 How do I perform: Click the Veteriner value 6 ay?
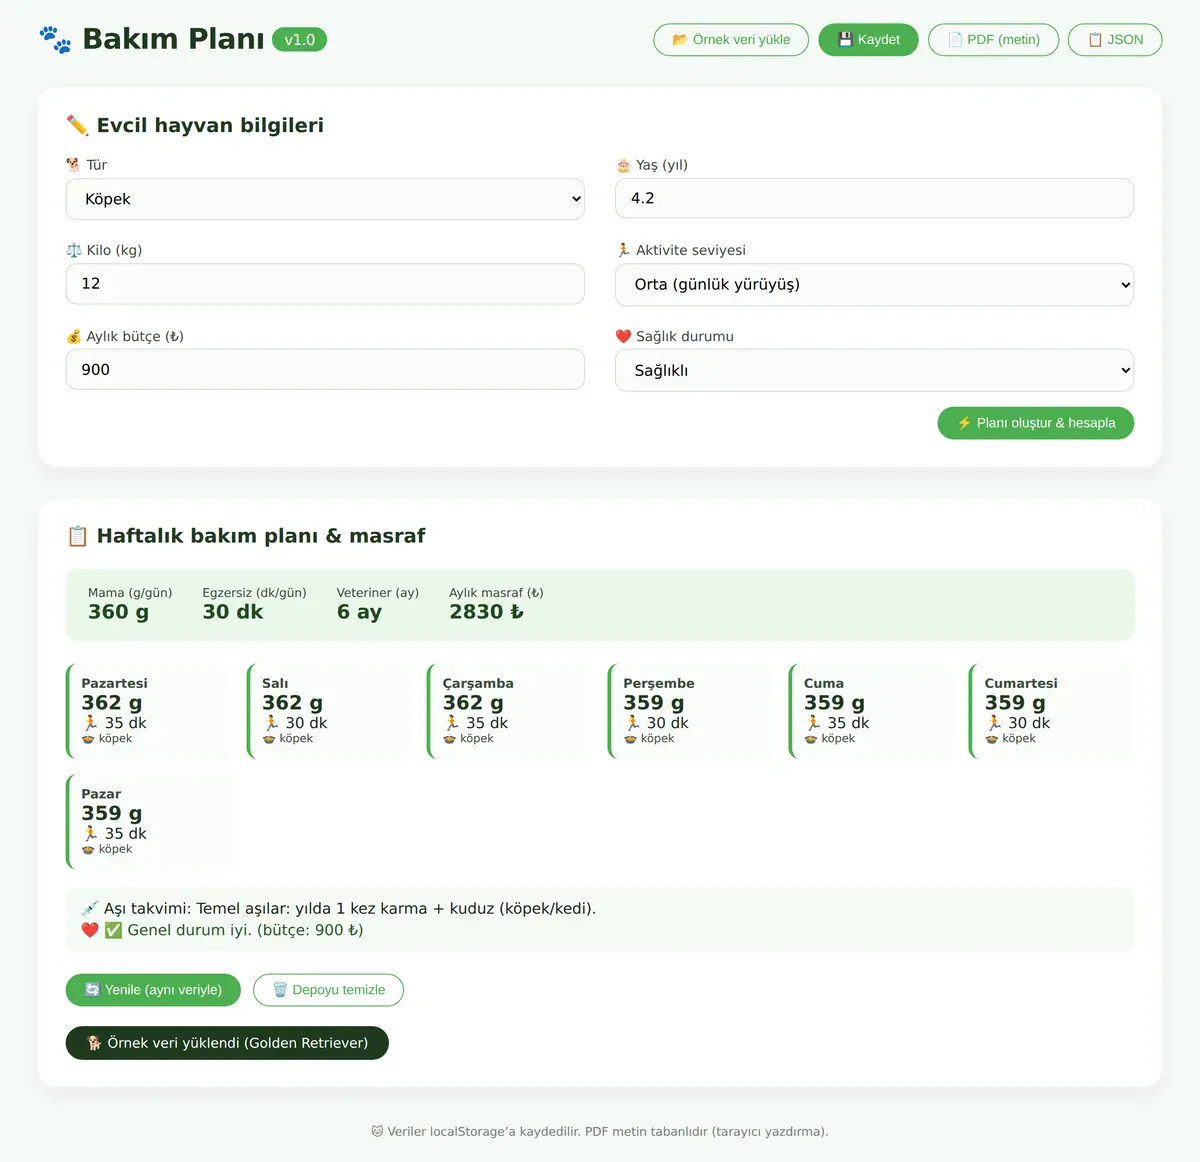click(x=359, y=612)
